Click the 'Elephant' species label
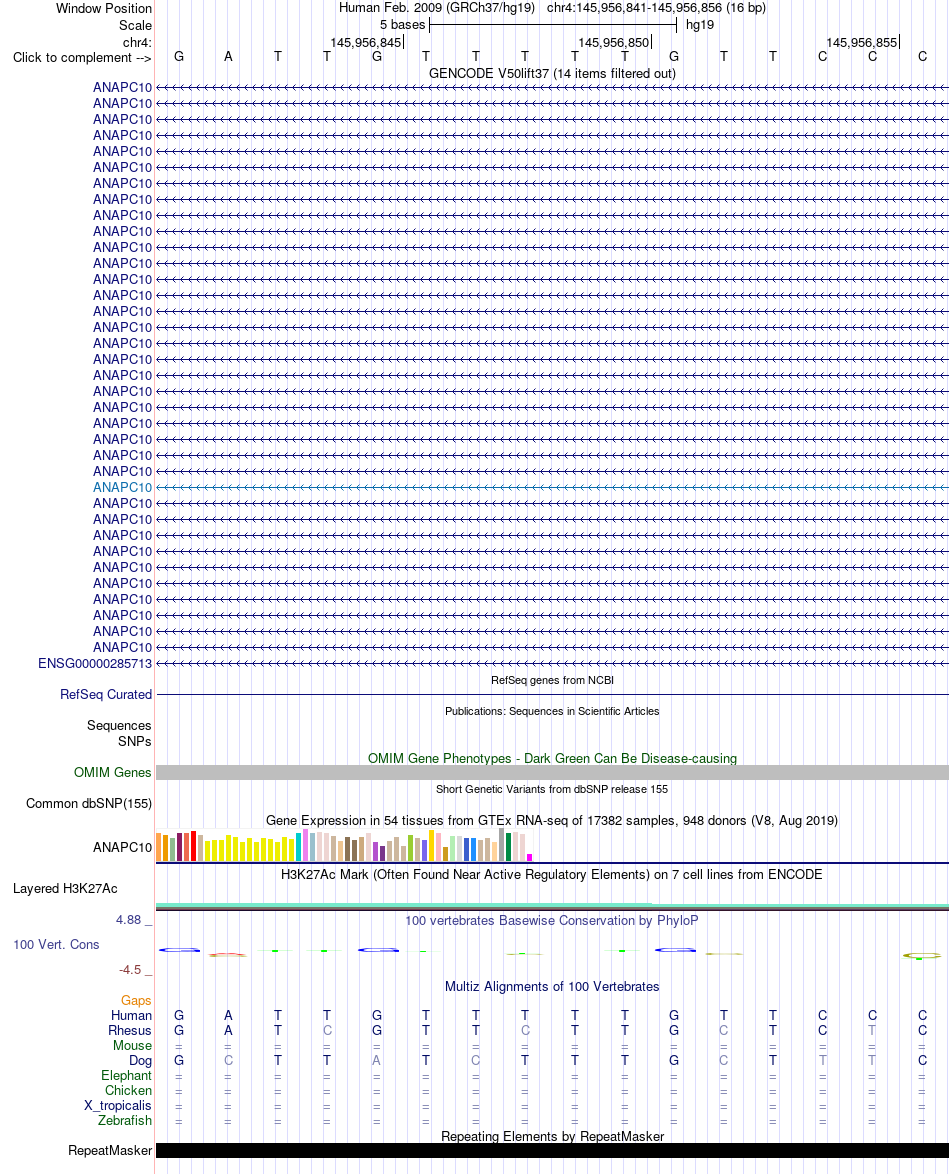The width and height of the screenshot is (950, 1174). pyautogui.click(x=127, y=1076)
